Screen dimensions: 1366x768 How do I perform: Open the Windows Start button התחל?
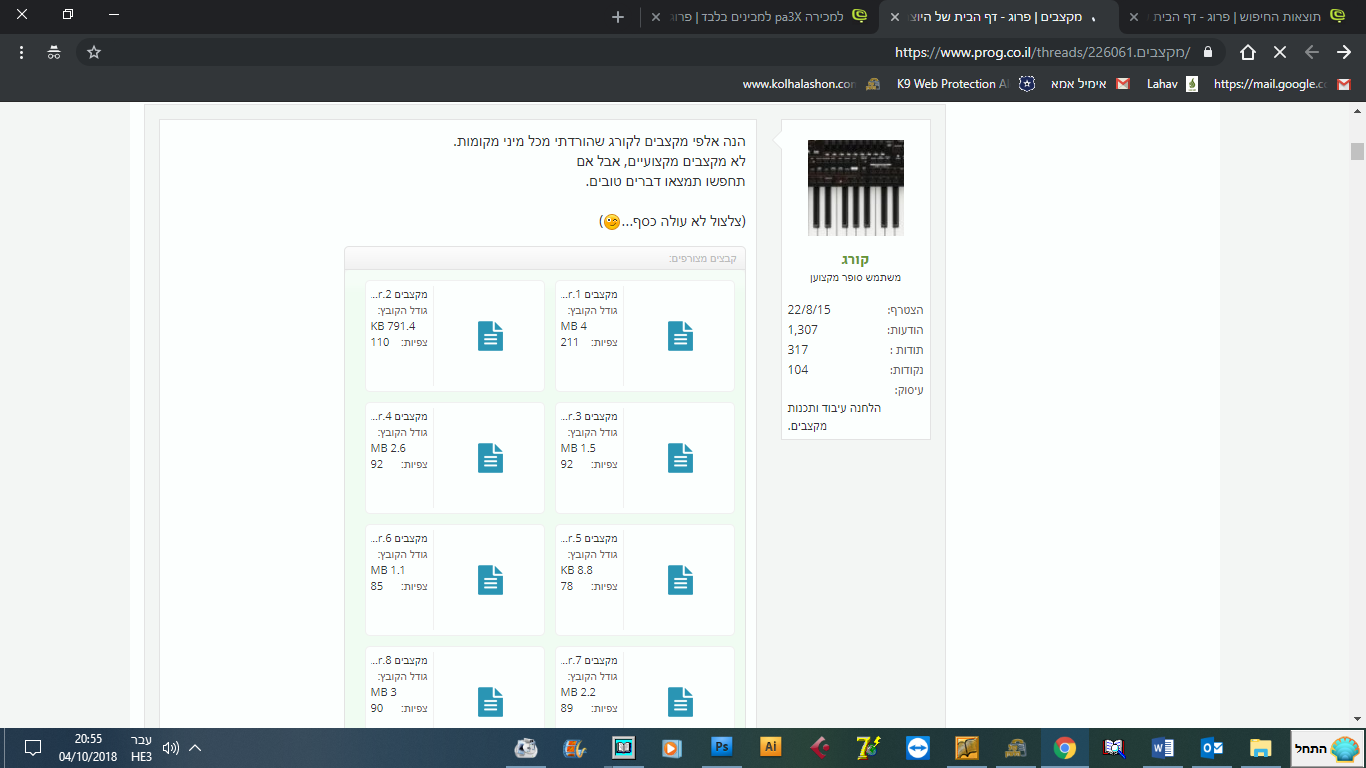pyautogui.click(x=1328, y=748)
